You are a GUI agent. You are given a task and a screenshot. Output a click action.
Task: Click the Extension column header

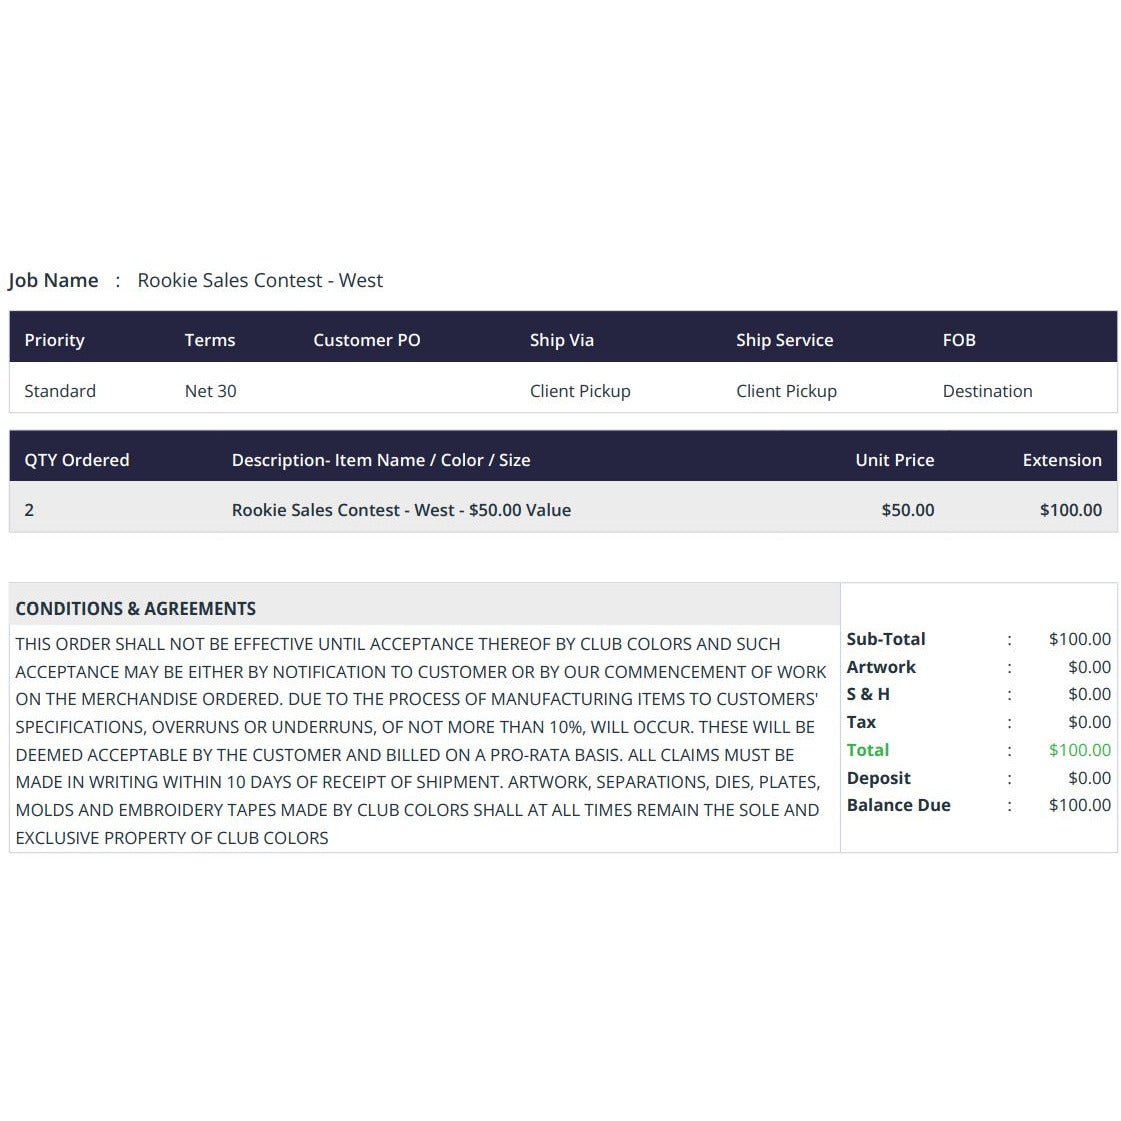[1062, 460]
